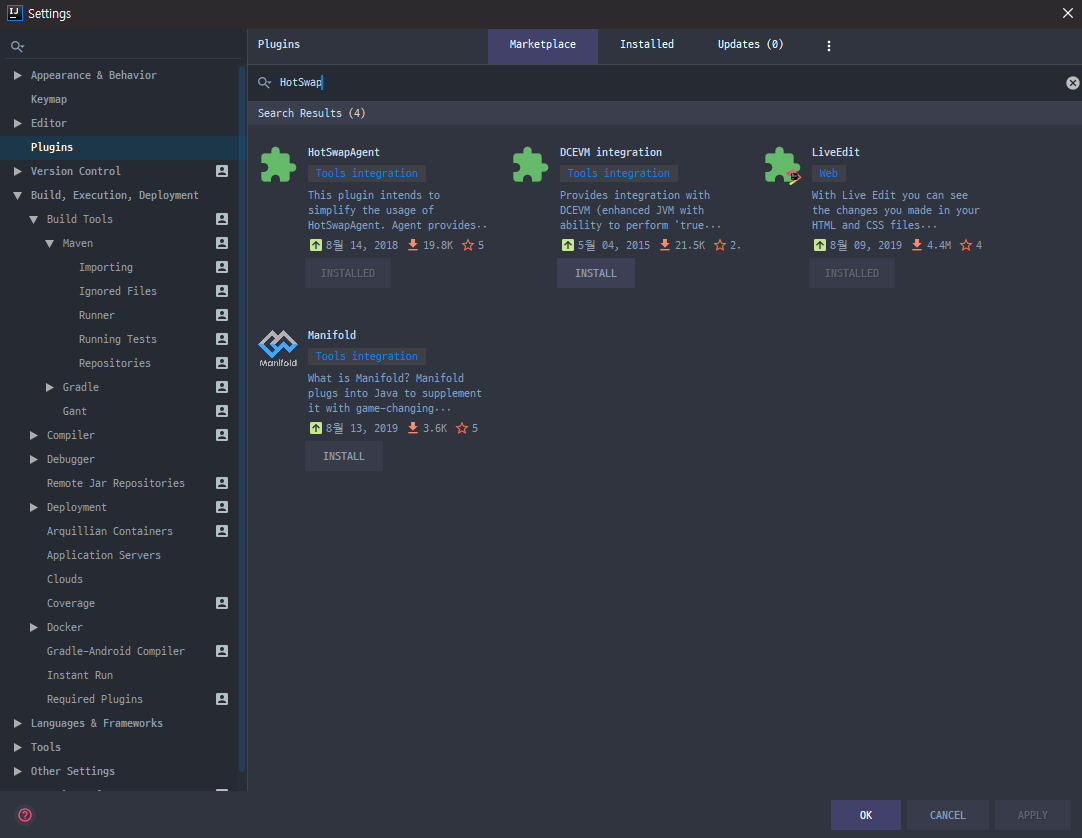The height and width of the screenshot is (838, 1082).
Task: Click the project-level icon beside Build Tools
Action: [222, 219]
